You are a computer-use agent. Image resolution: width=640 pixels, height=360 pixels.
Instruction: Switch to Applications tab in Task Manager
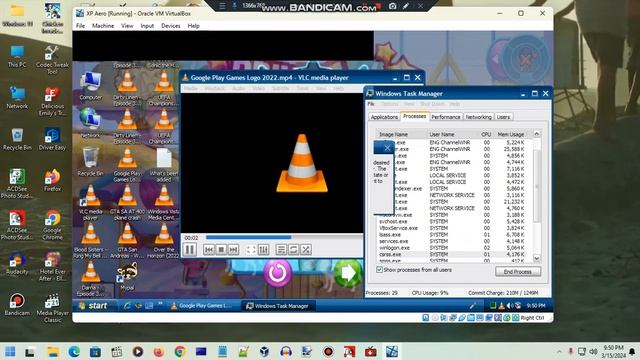tap(384, 117)
